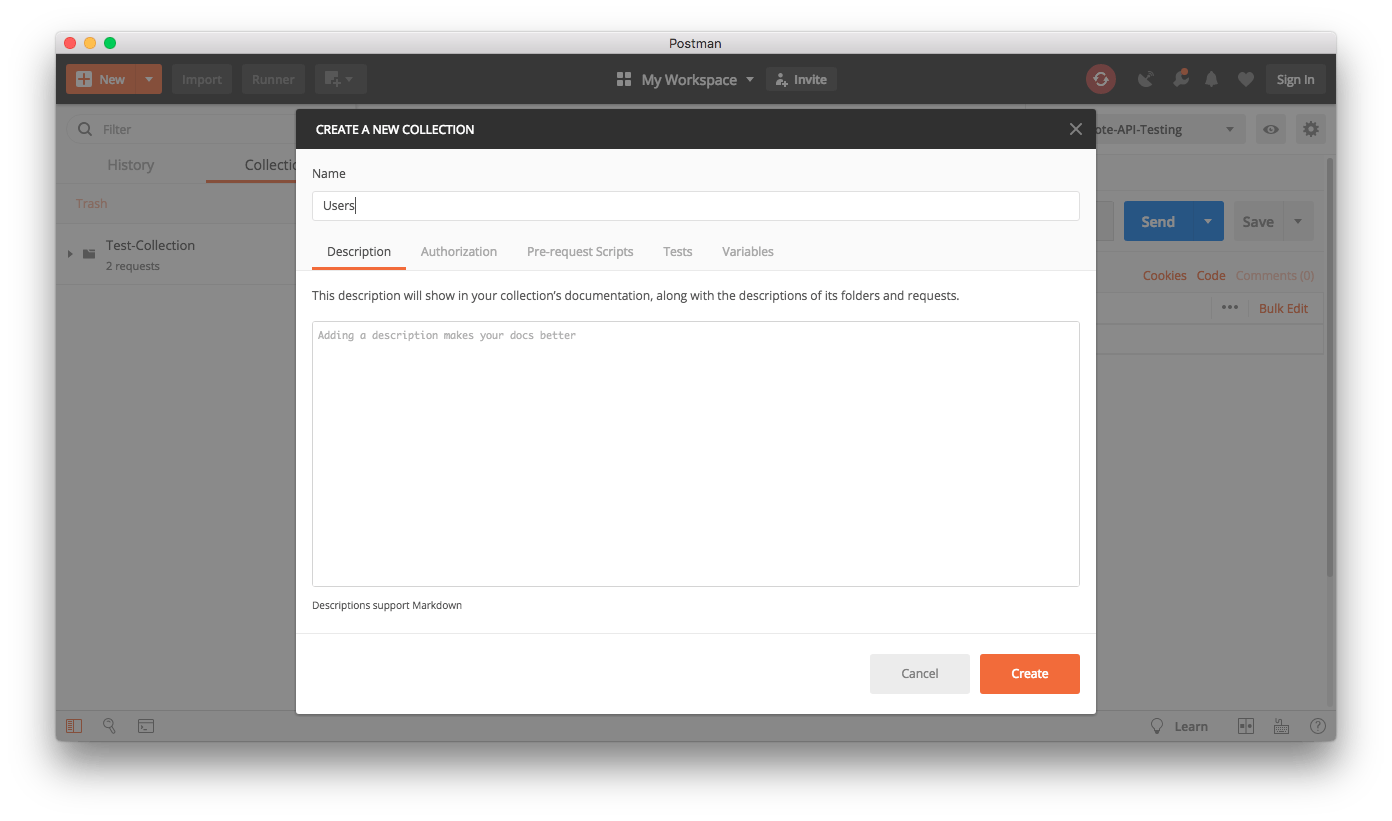The image size is (1392, 821).
Task: Toggle environment quick look eye icon
Action: point(1270,128)
